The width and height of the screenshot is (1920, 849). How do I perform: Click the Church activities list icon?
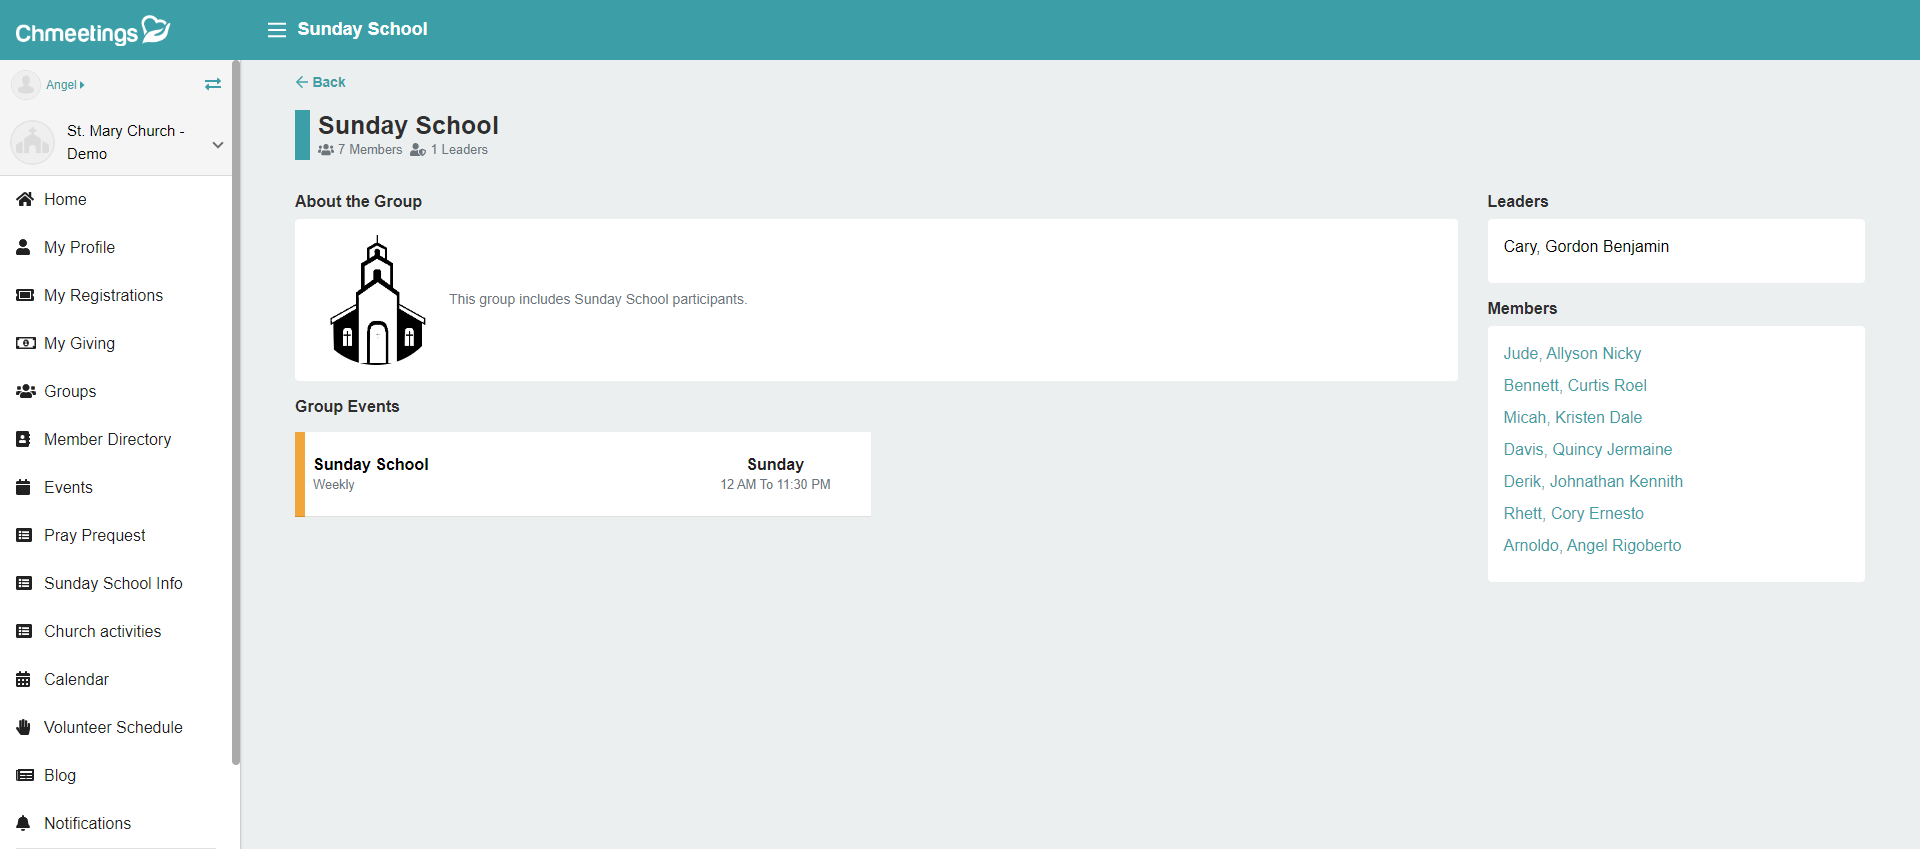pyautogui.click(x=24, y=631)
